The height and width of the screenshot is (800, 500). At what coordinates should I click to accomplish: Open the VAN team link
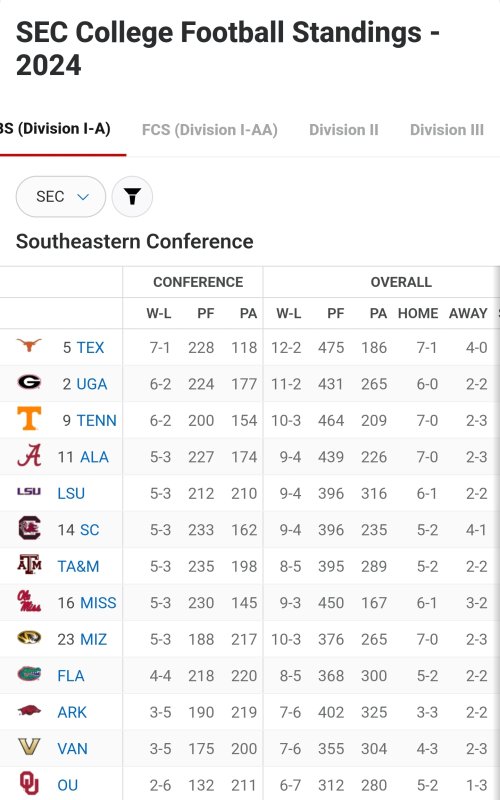point(72,748)
